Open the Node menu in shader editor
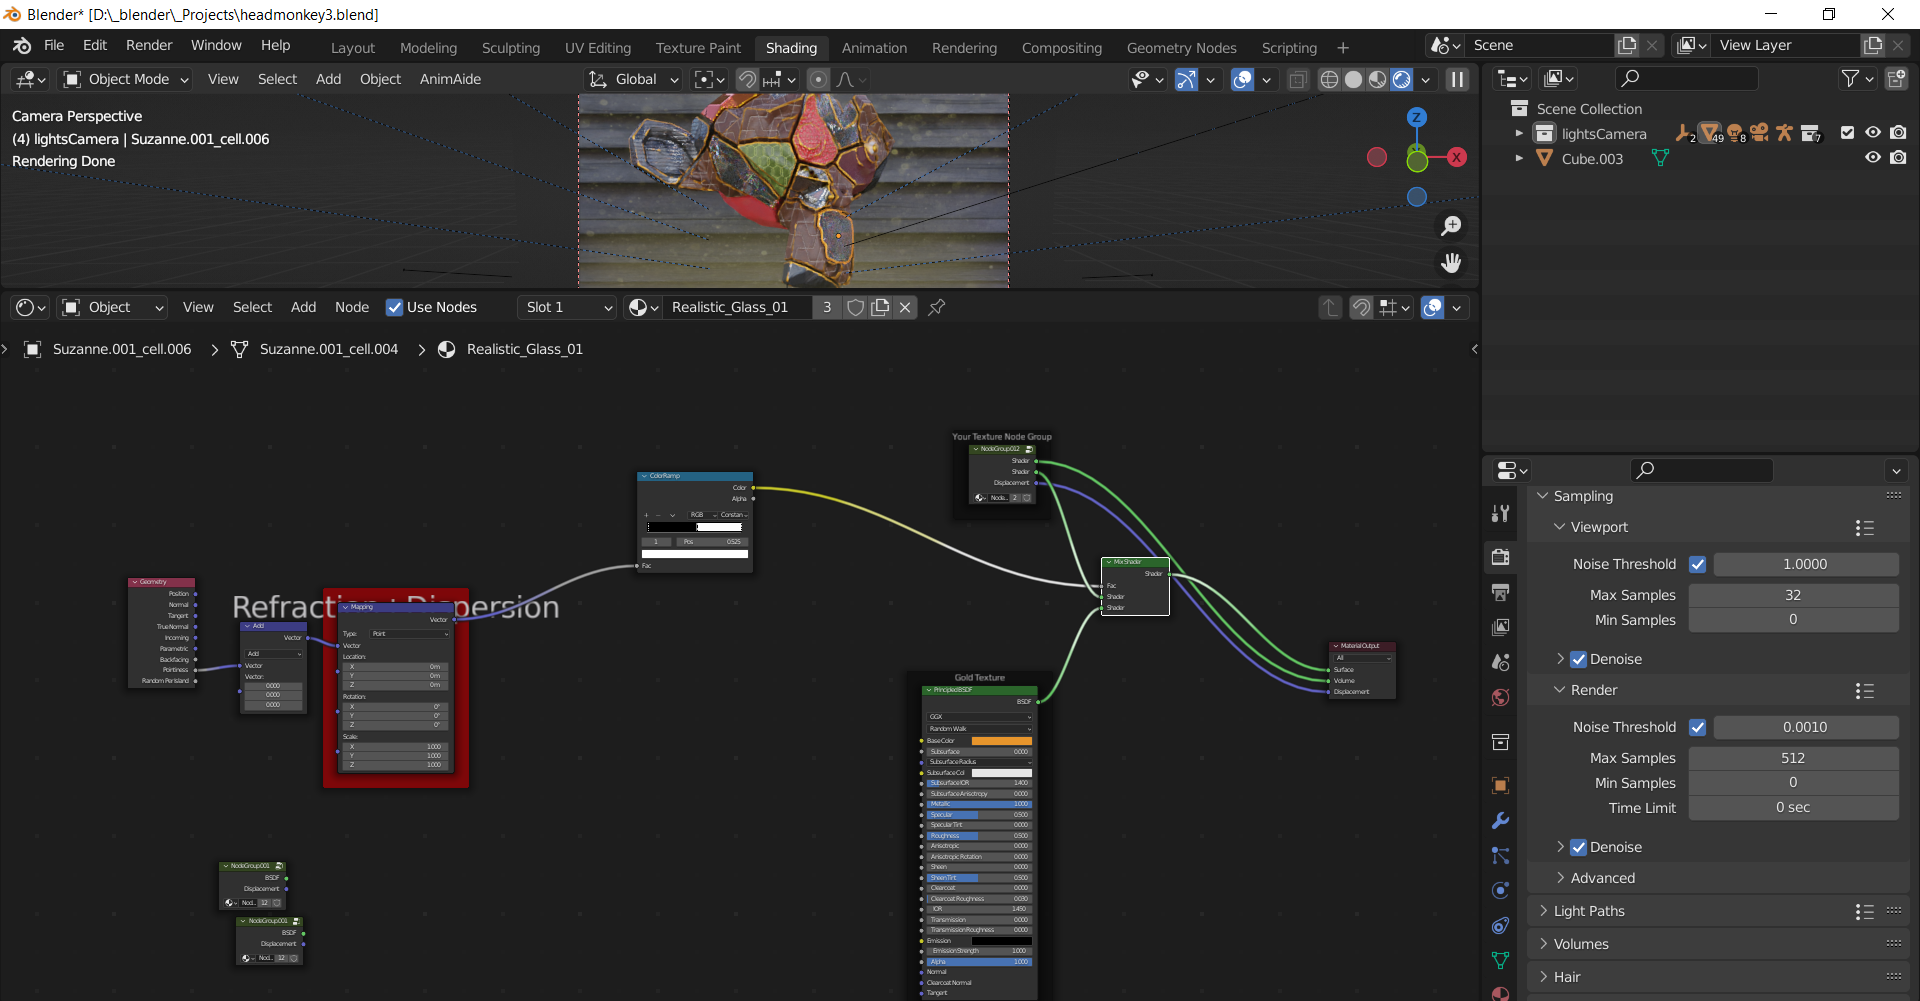Viewport: 1920px width, 1001px height. pyautogui.click(x=351, y=307)
